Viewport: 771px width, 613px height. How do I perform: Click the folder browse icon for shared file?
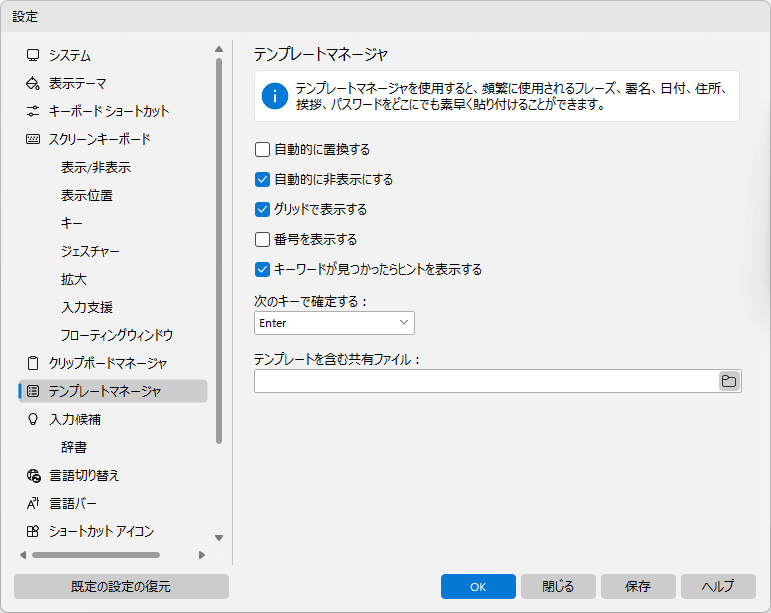[729, 381]
